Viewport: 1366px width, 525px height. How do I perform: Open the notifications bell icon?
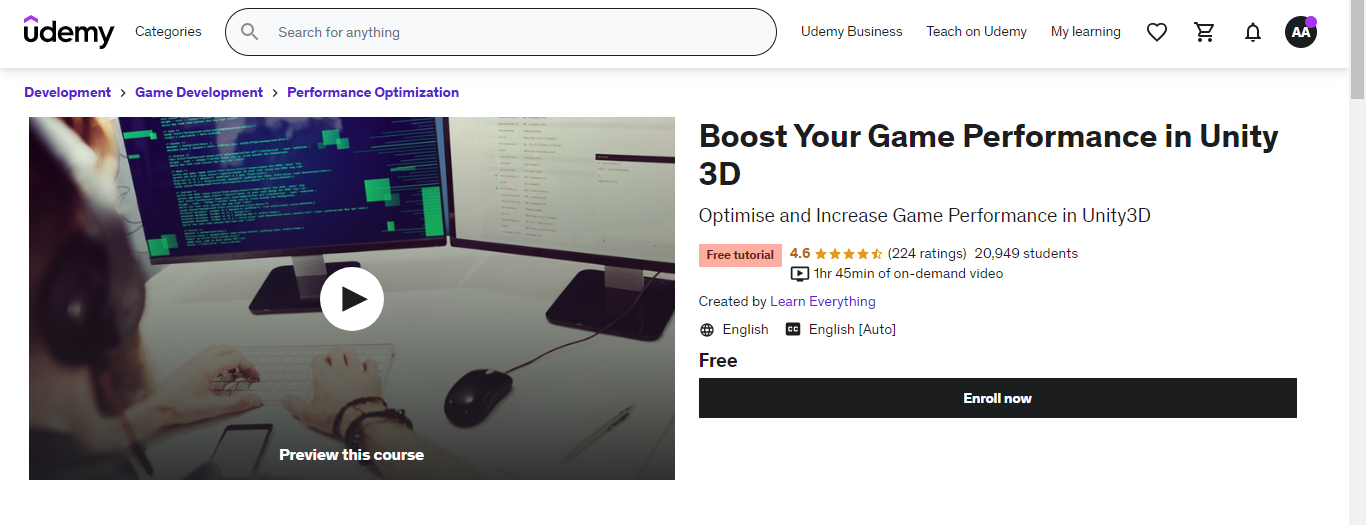click(x=1253, y=32)
